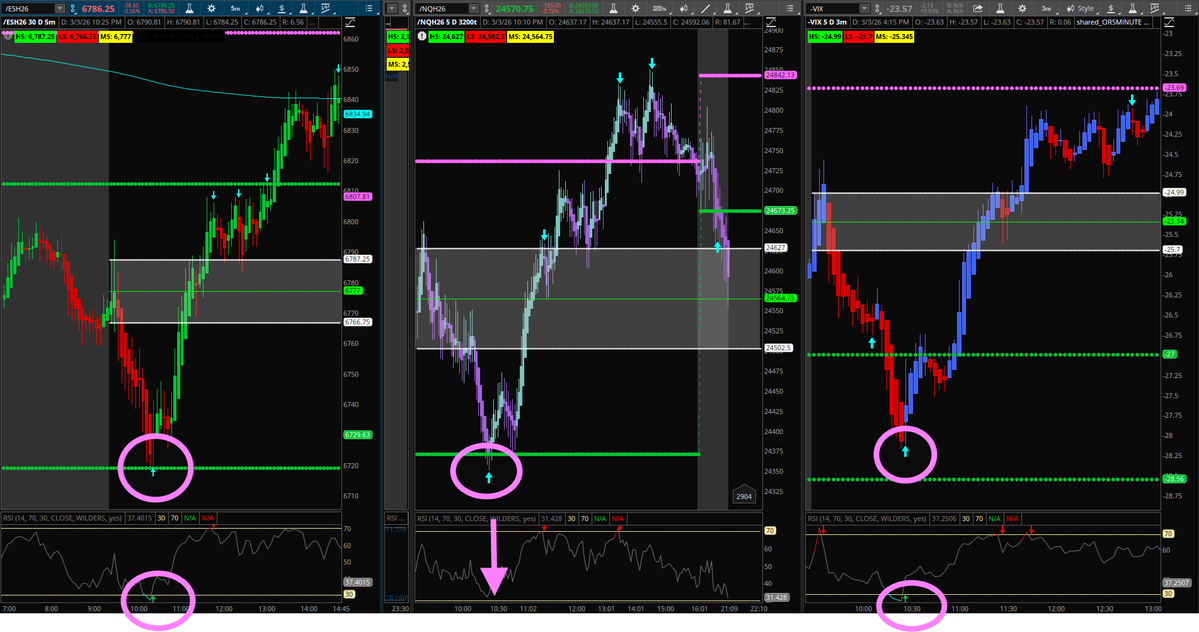Open the list menu icon in /NQH26 chart

(790, 8)
